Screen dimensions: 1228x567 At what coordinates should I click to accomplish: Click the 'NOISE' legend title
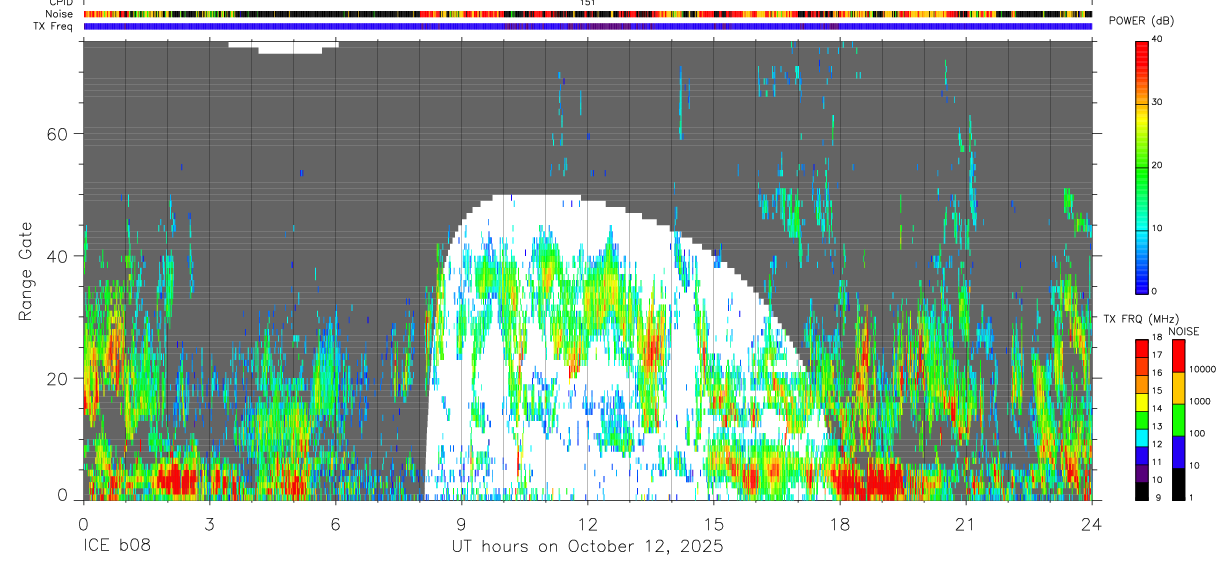(1184, 331)
